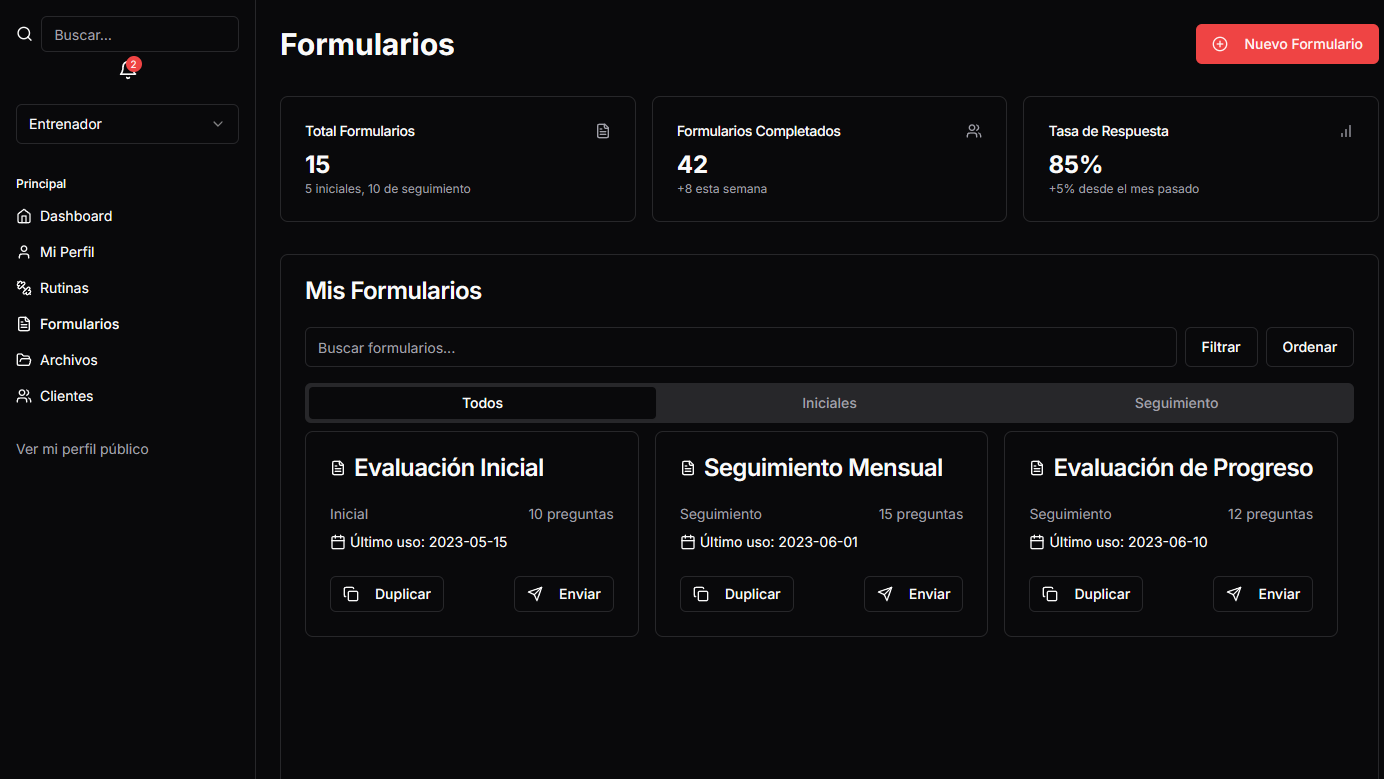The height and width of the screenshot is (779, 1384).
Task: Open the Filtrar options
Action: [x=1220, y=347]
